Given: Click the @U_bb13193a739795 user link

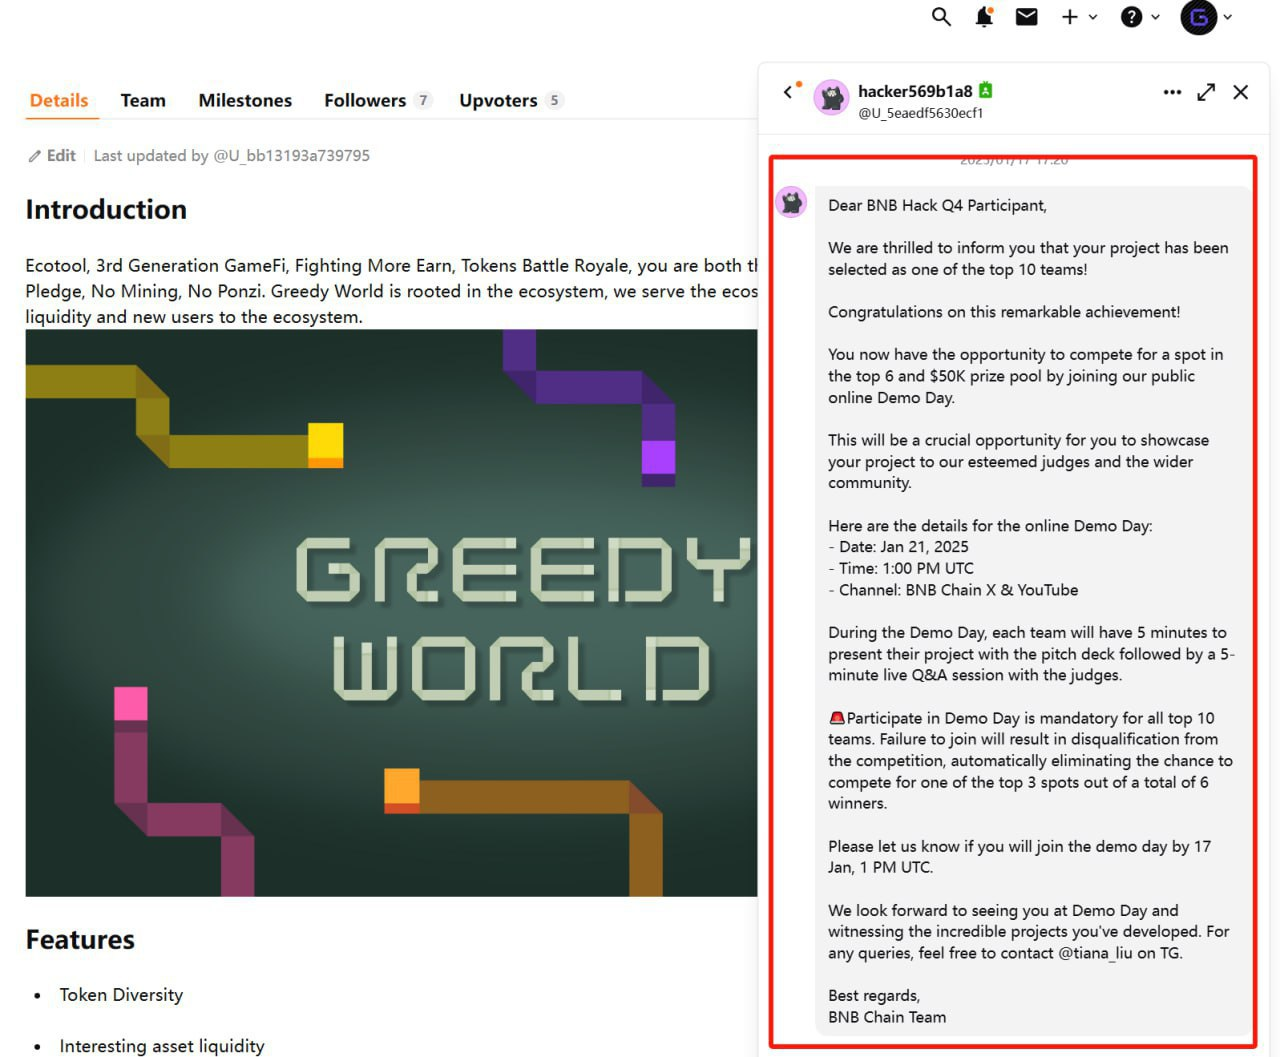Looking at the screenshot, I should (291, 156).
